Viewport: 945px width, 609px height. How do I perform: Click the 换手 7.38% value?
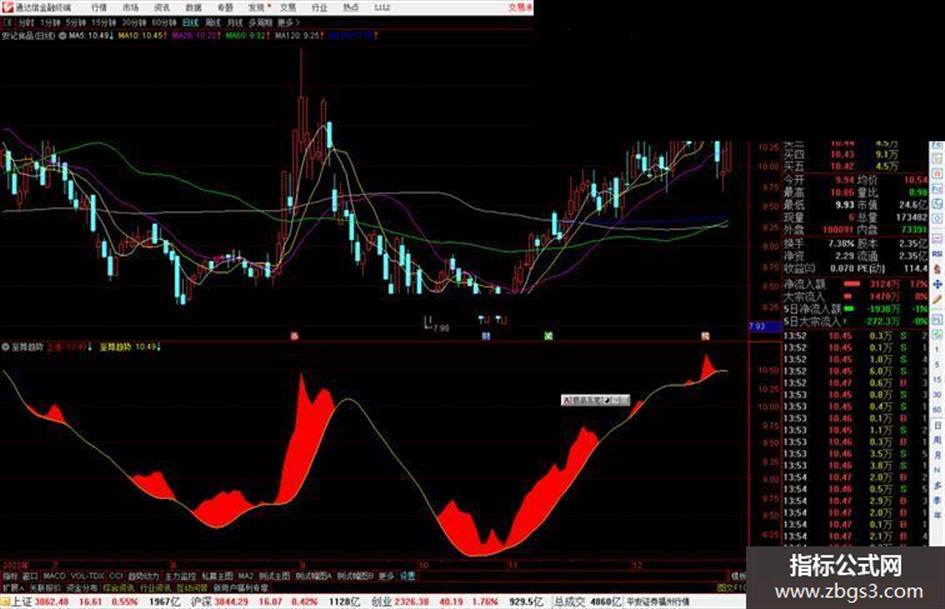(x=841, y=244)
